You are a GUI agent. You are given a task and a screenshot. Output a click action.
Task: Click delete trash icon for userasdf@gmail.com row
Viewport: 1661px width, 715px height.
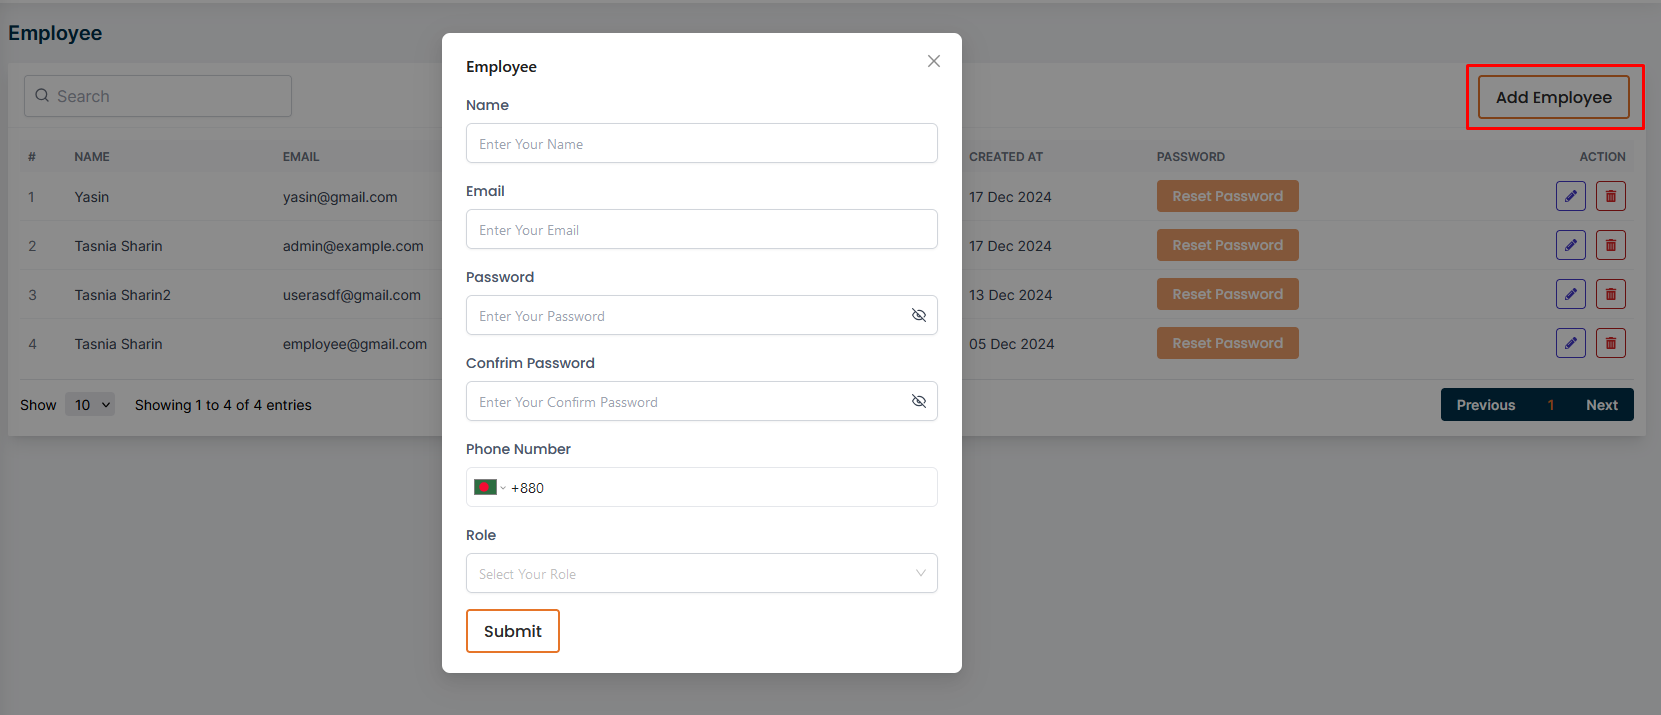click(x=1610, y=294)
